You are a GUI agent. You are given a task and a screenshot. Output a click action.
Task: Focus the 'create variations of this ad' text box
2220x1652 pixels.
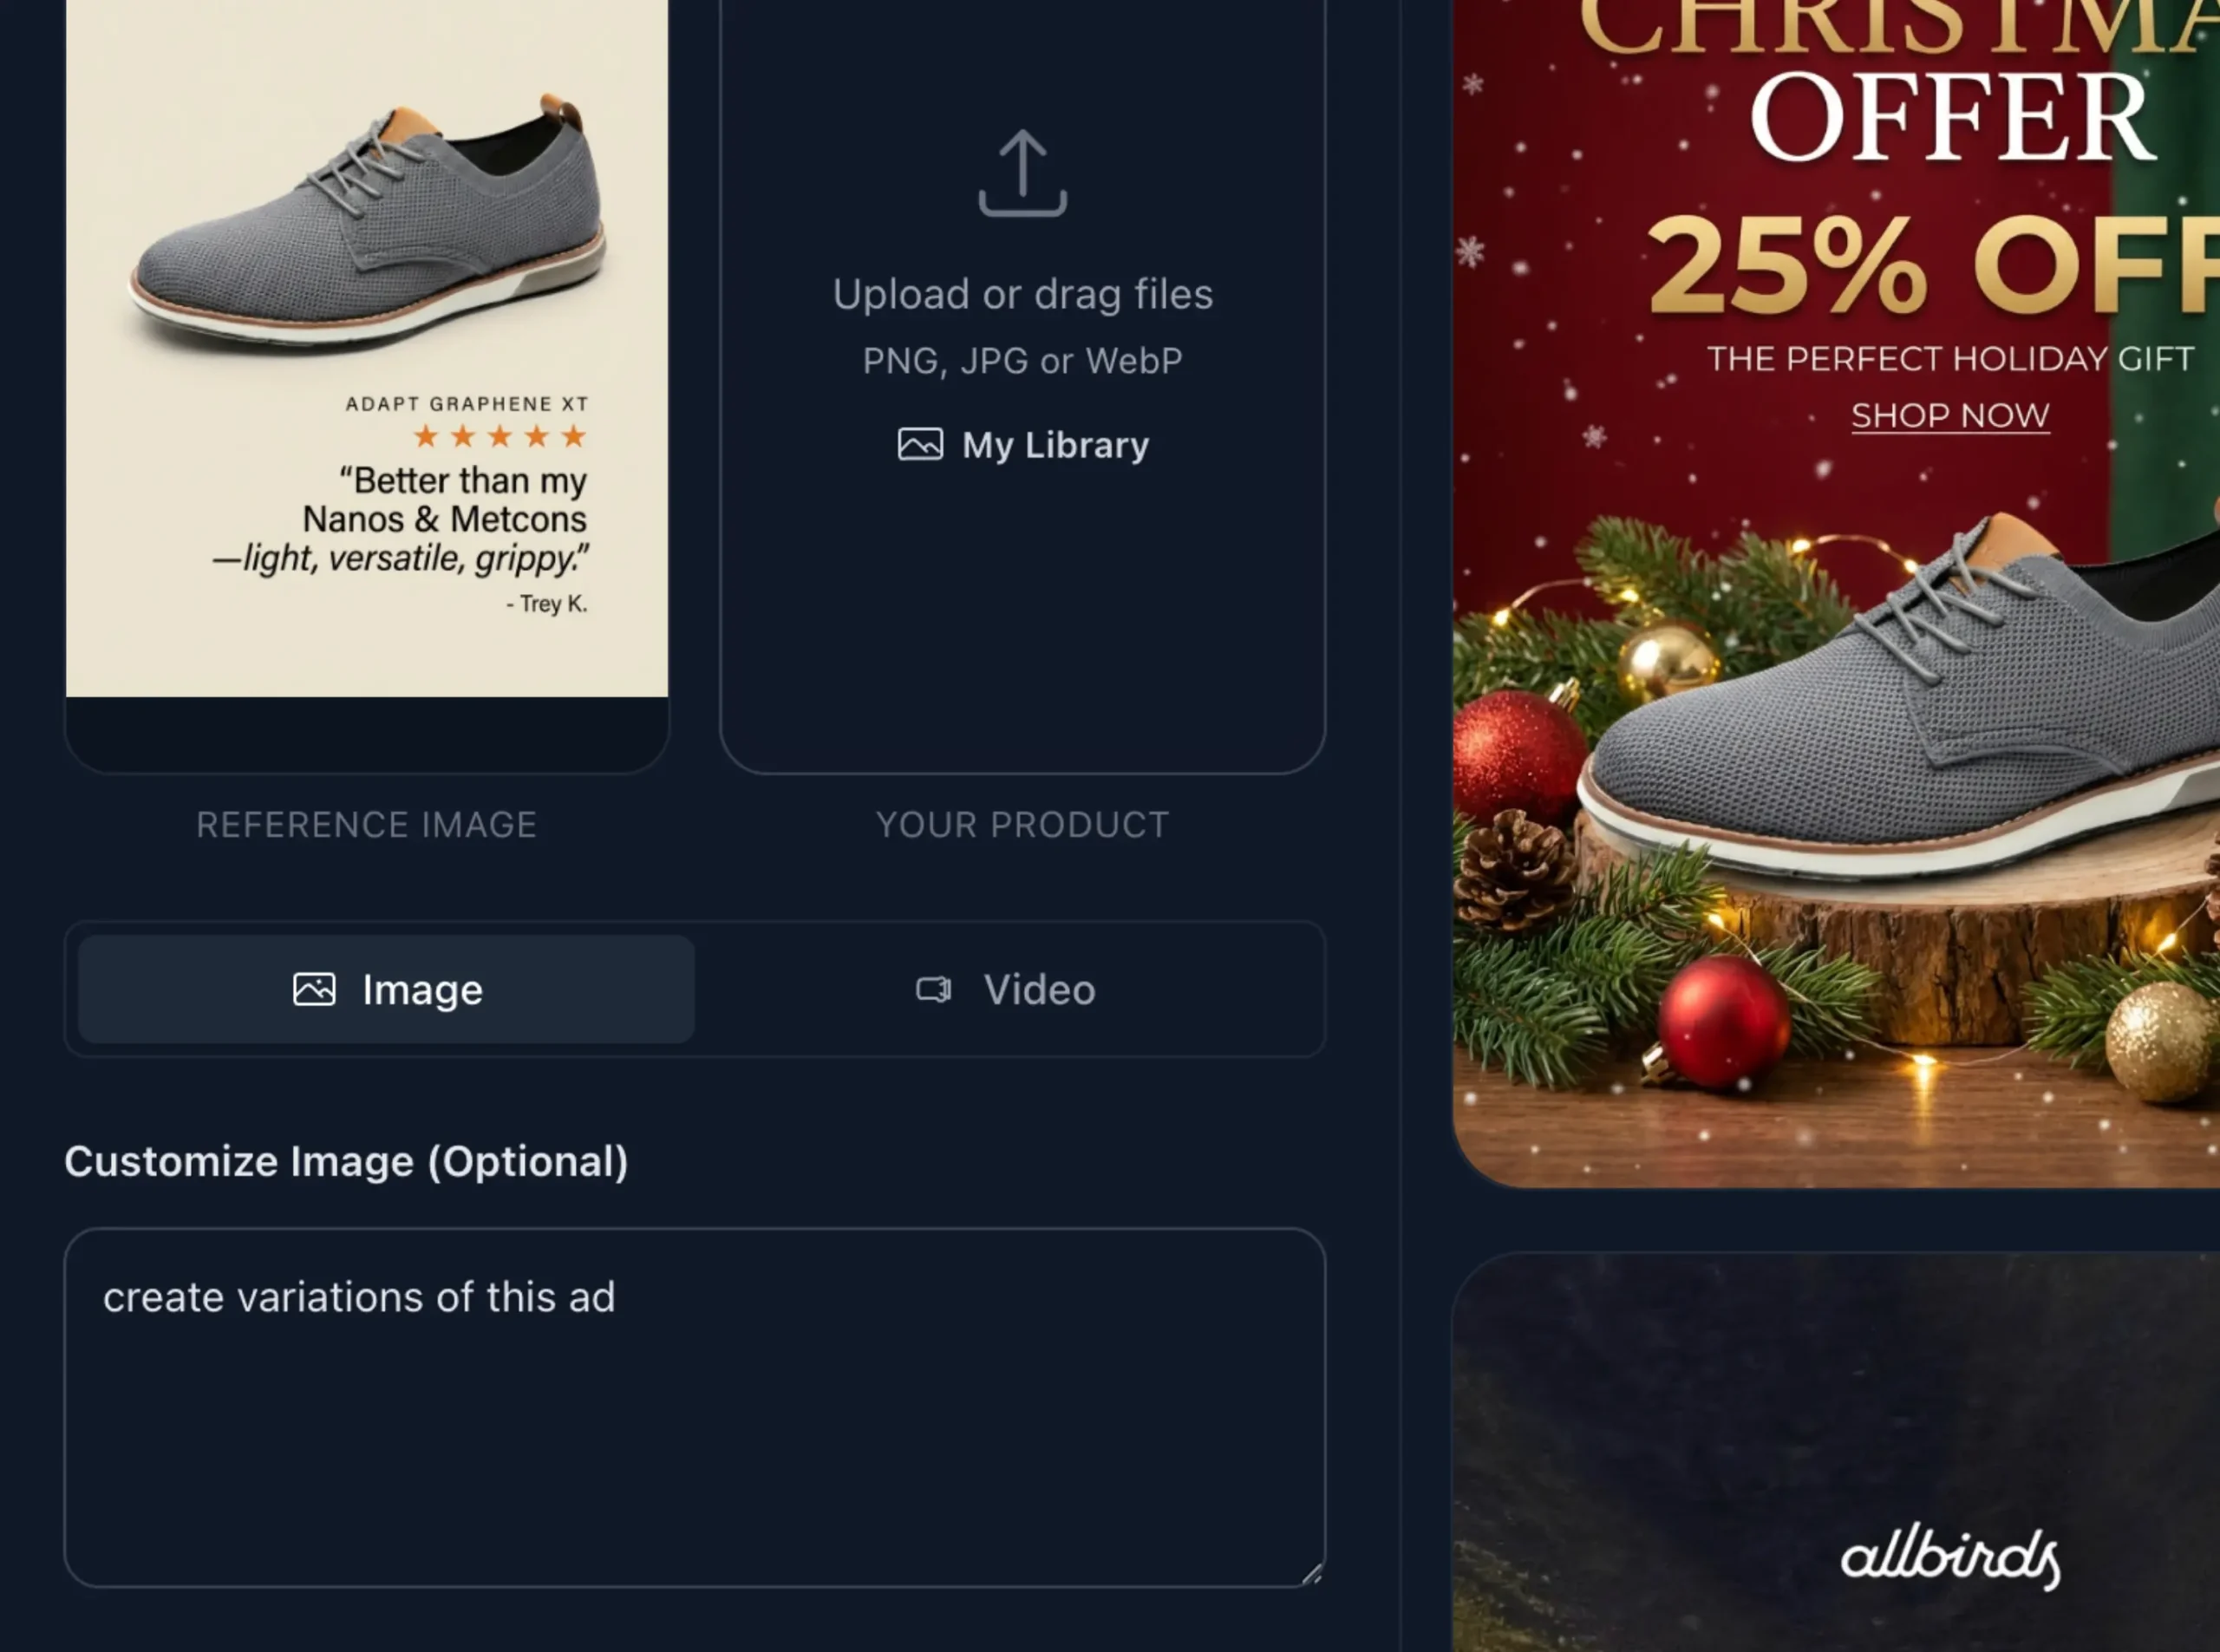pyautogui.click(x=694, y=1407)
